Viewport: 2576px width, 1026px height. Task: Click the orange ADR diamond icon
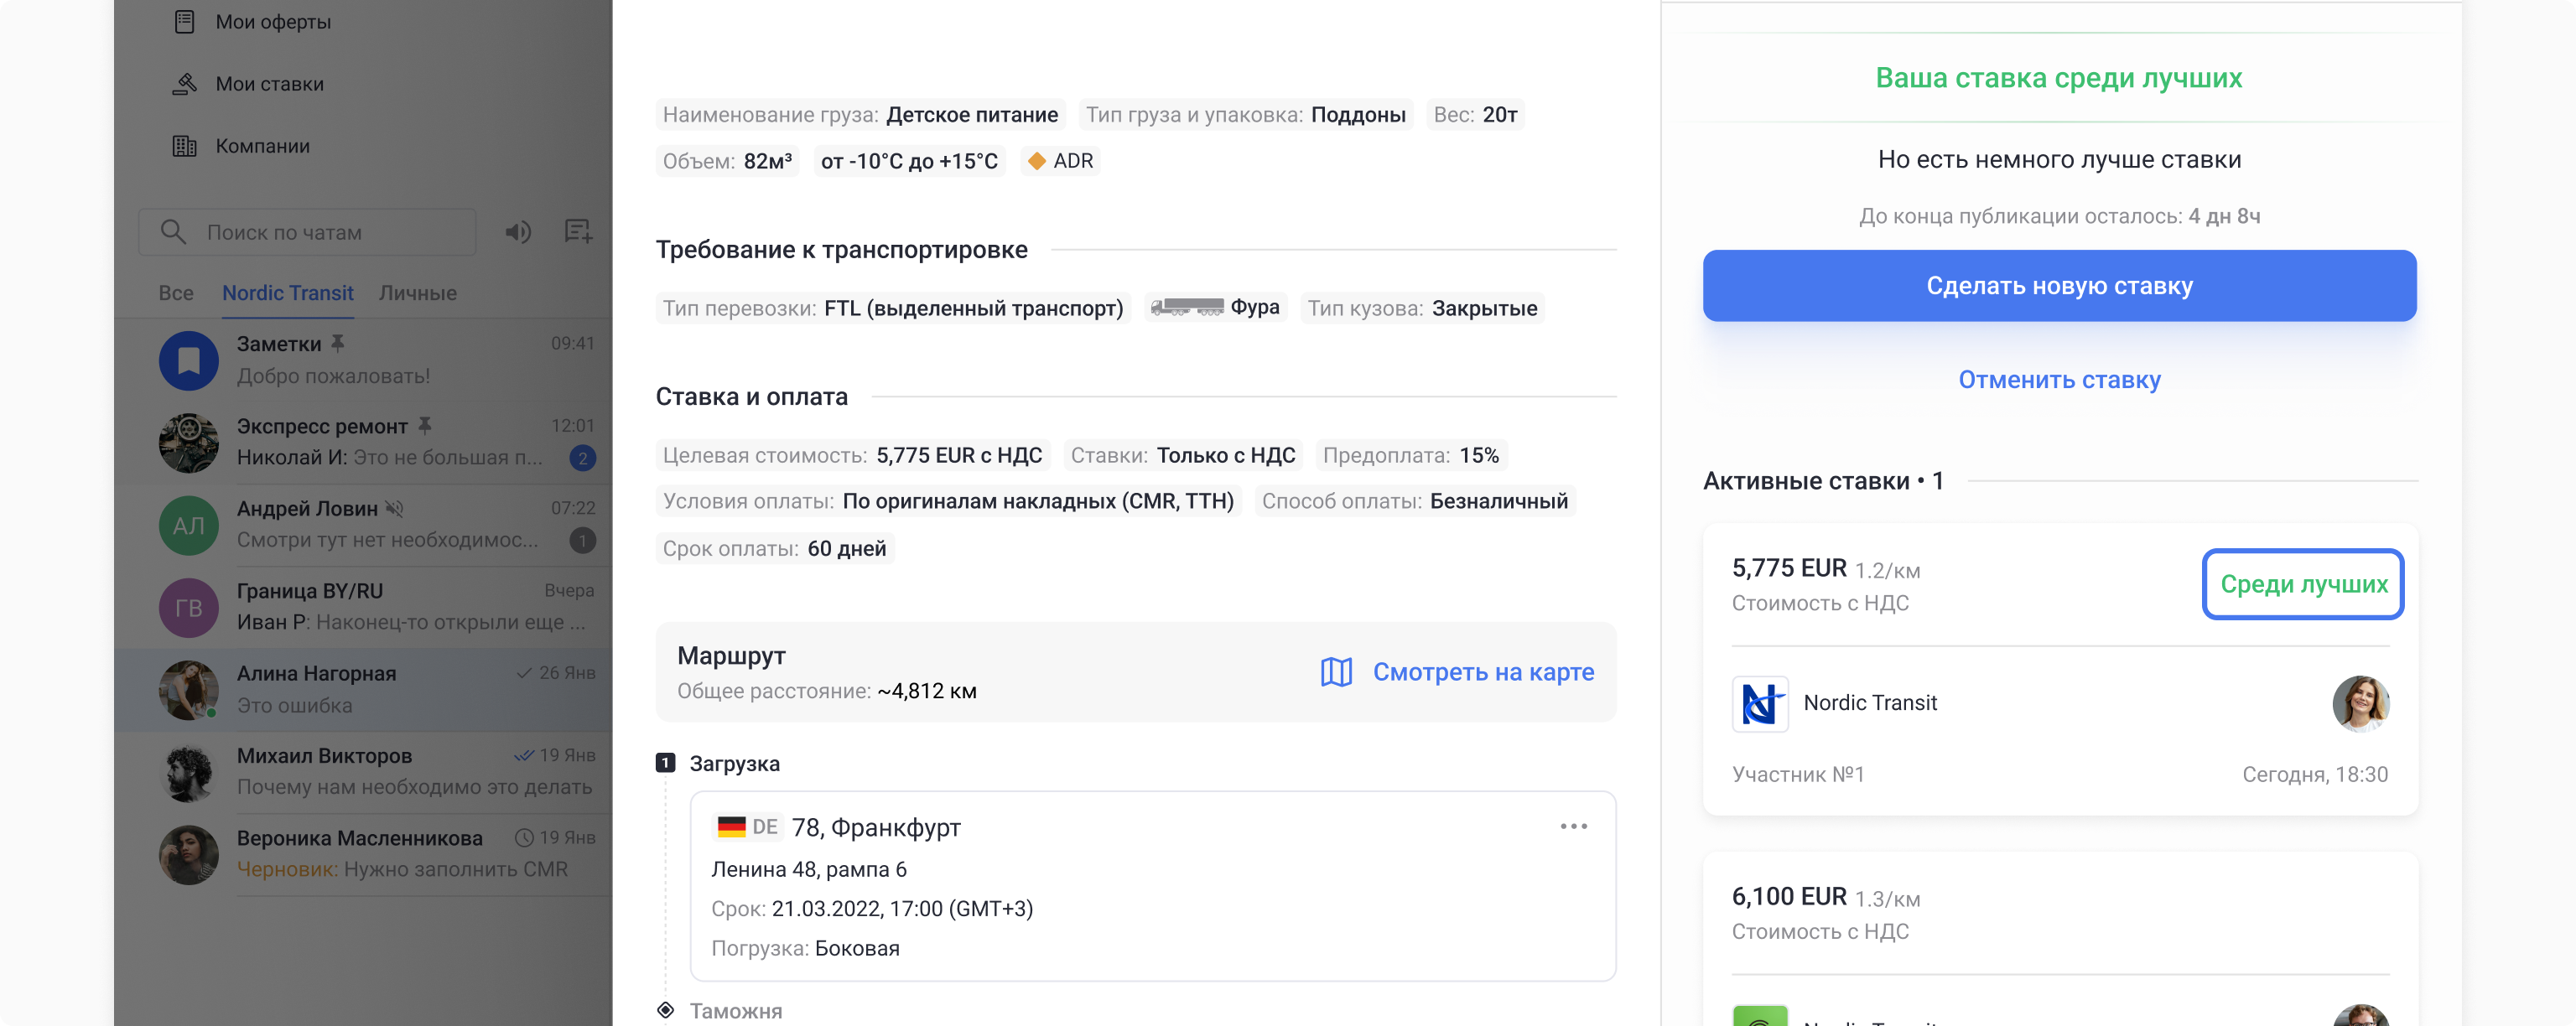(1037, 161)
